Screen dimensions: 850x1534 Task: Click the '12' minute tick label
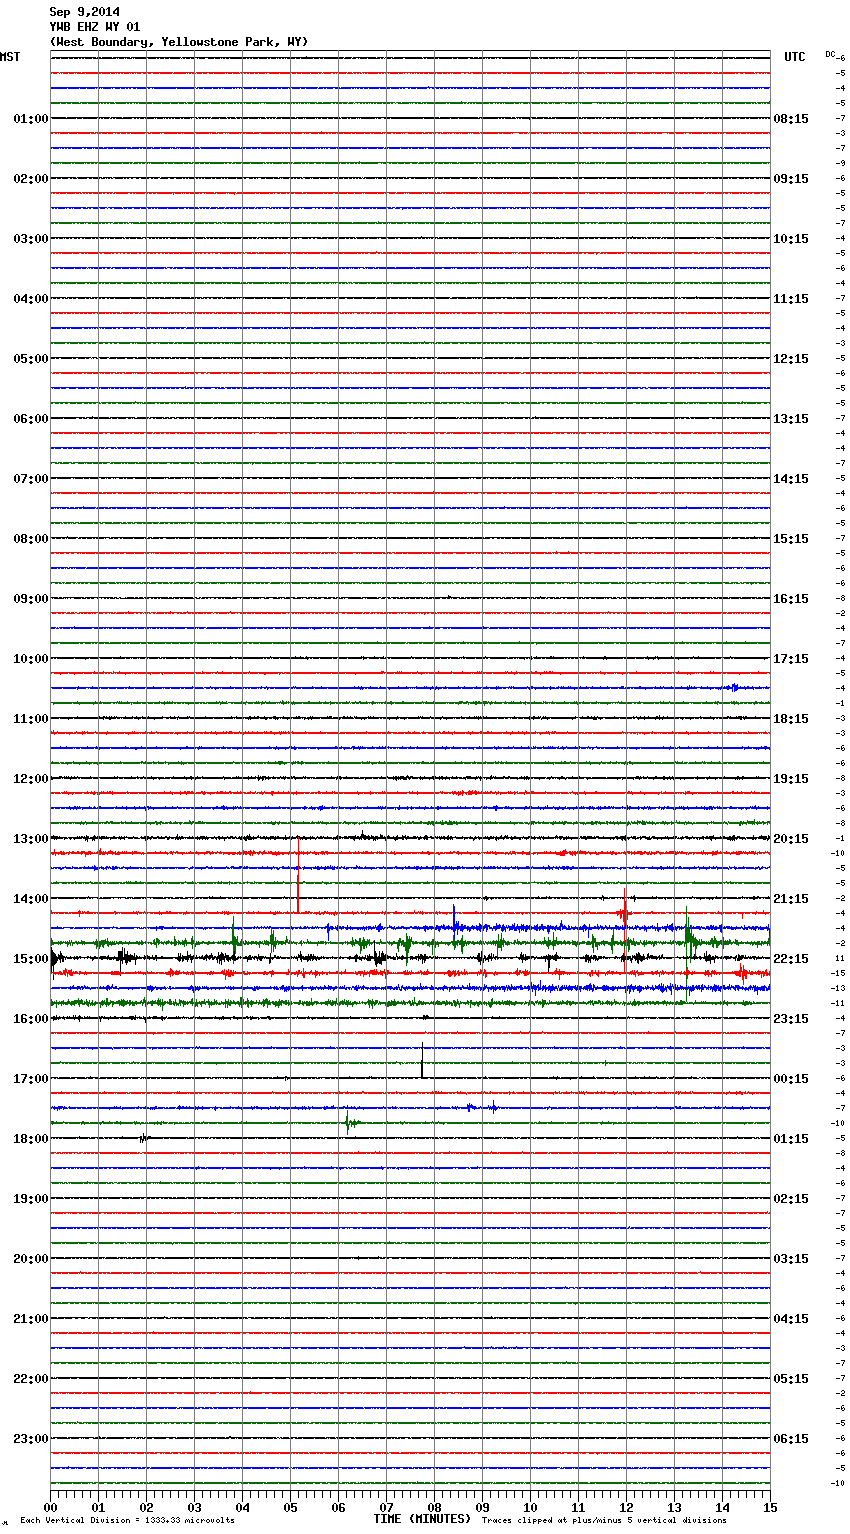pos(626,1508)
